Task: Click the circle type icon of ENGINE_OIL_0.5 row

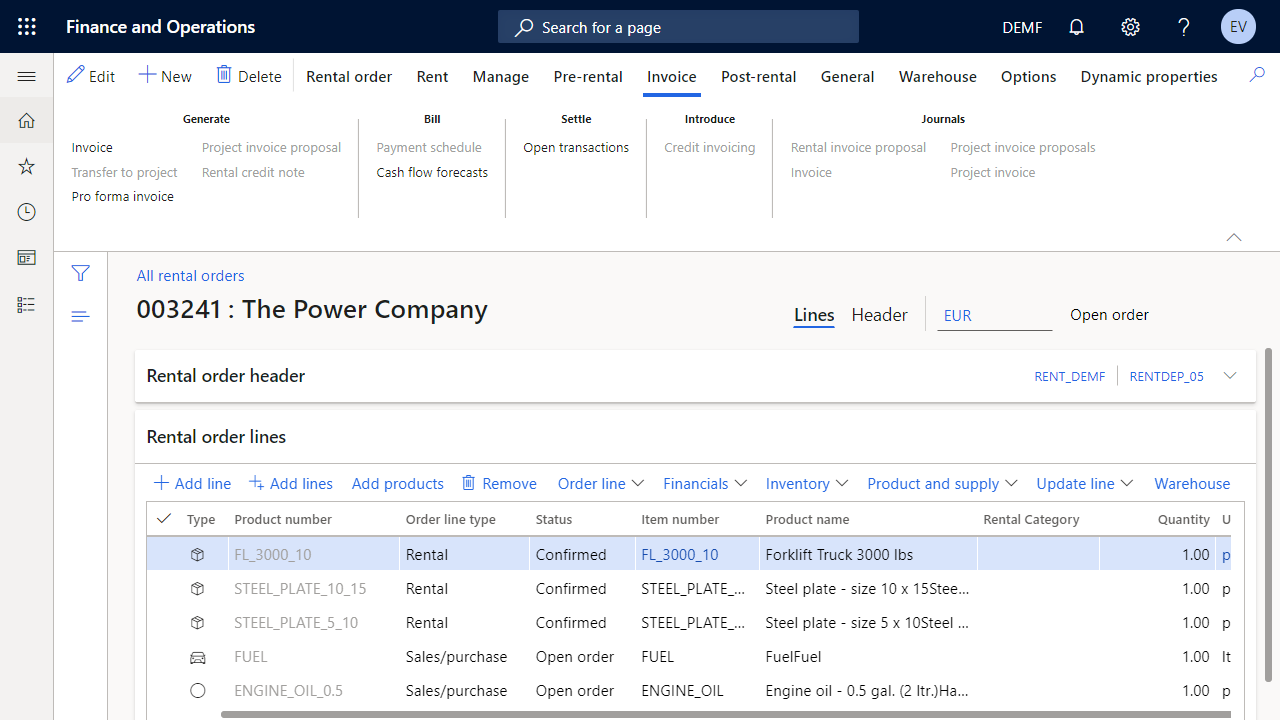Action: [197, 691]
